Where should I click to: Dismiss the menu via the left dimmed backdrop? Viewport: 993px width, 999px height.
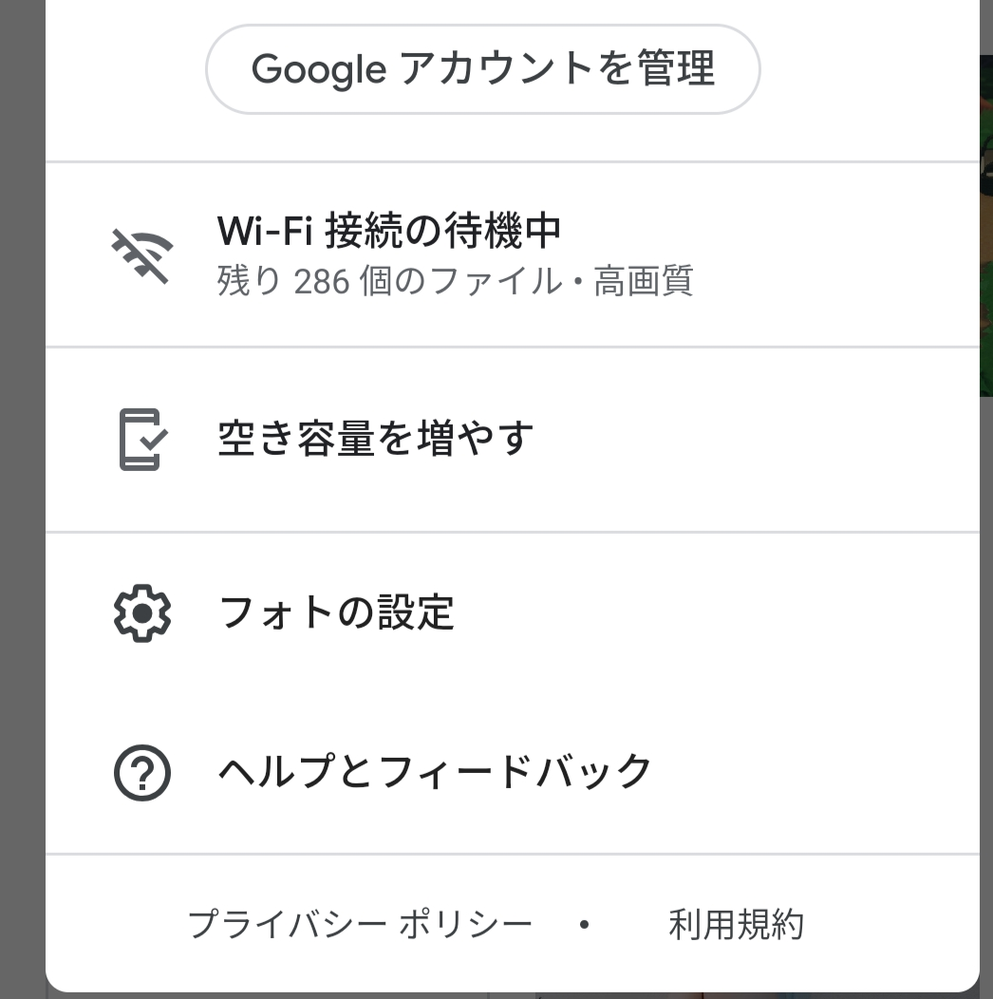coord(22,500)
